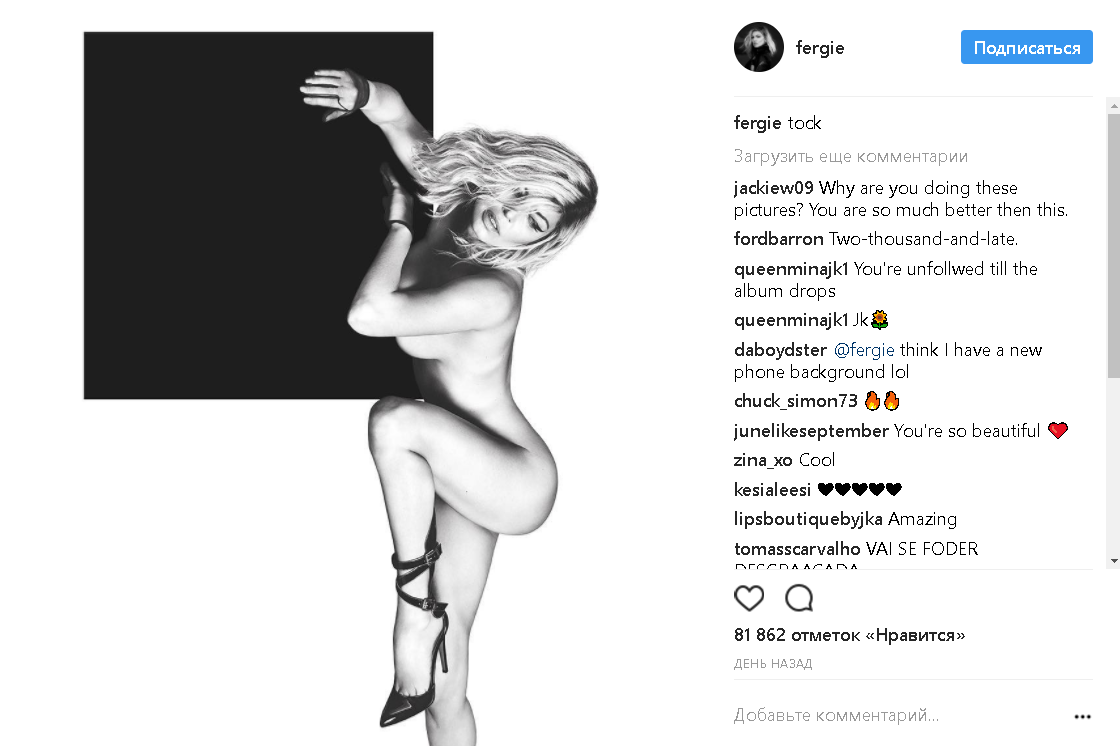Open lipsboutiquebyjka's profile link

808,519
